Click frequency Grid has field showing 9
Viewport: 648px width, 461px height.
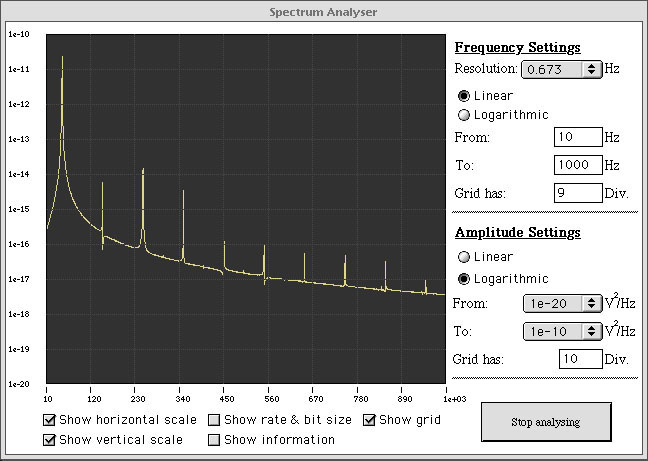pyautogui.click(x=578, y=193)
